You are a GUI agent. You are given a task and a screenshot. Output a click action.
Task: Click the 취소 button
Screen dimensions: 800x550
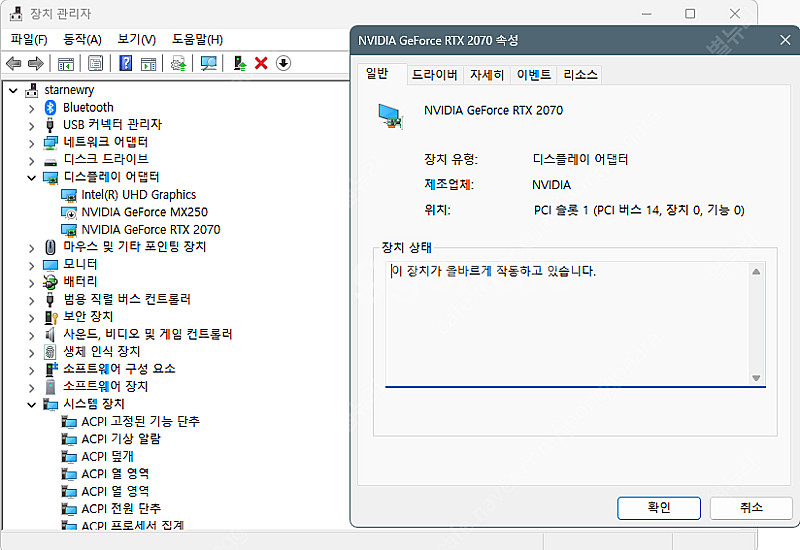(x=751, y=508)
